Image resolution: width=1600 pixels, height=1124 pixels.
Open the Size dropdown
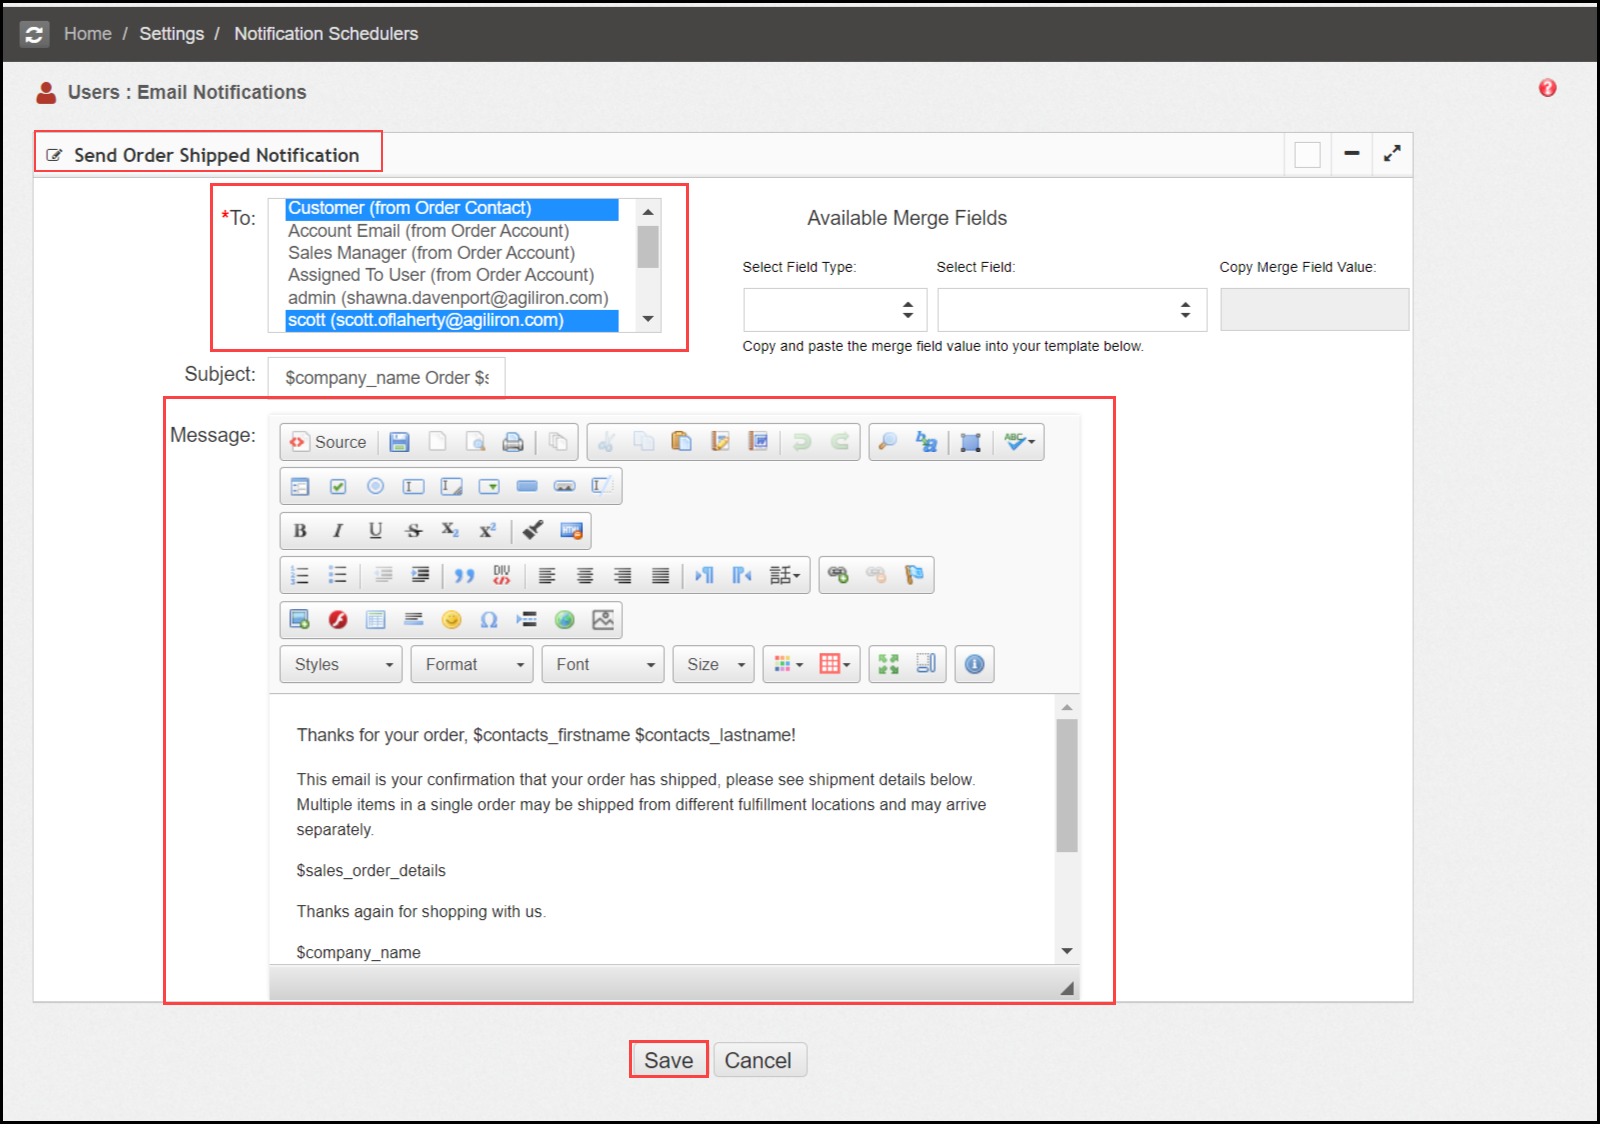[714, 664]
